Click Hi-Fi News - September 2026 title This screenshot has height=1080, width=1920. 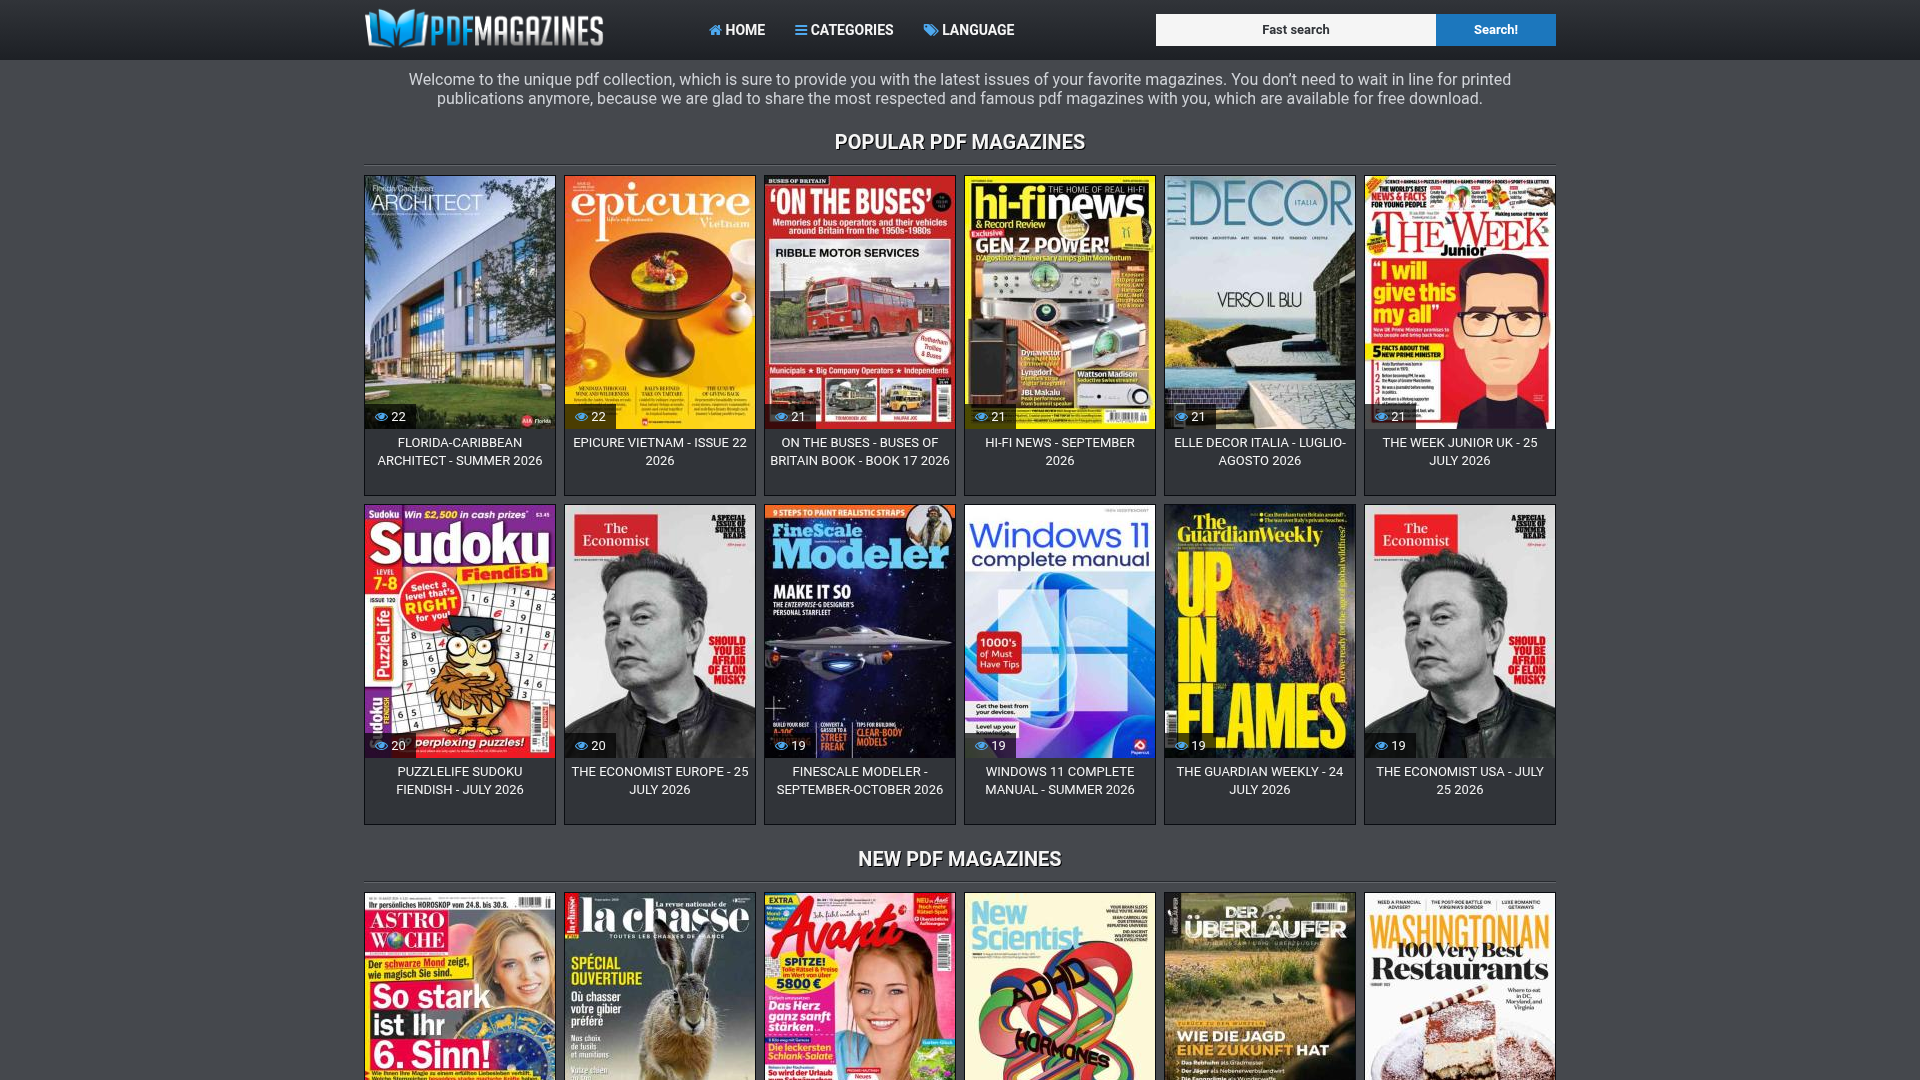coord(1060,452)
